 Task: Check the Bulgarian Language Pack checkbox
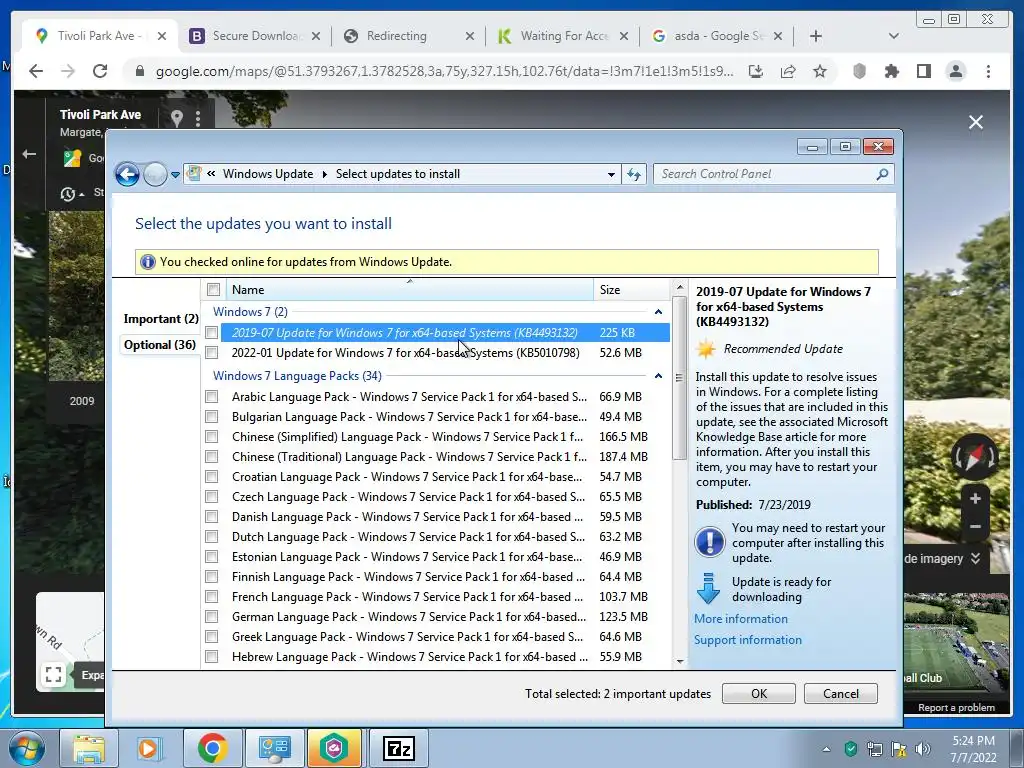(x=212, y=417)
